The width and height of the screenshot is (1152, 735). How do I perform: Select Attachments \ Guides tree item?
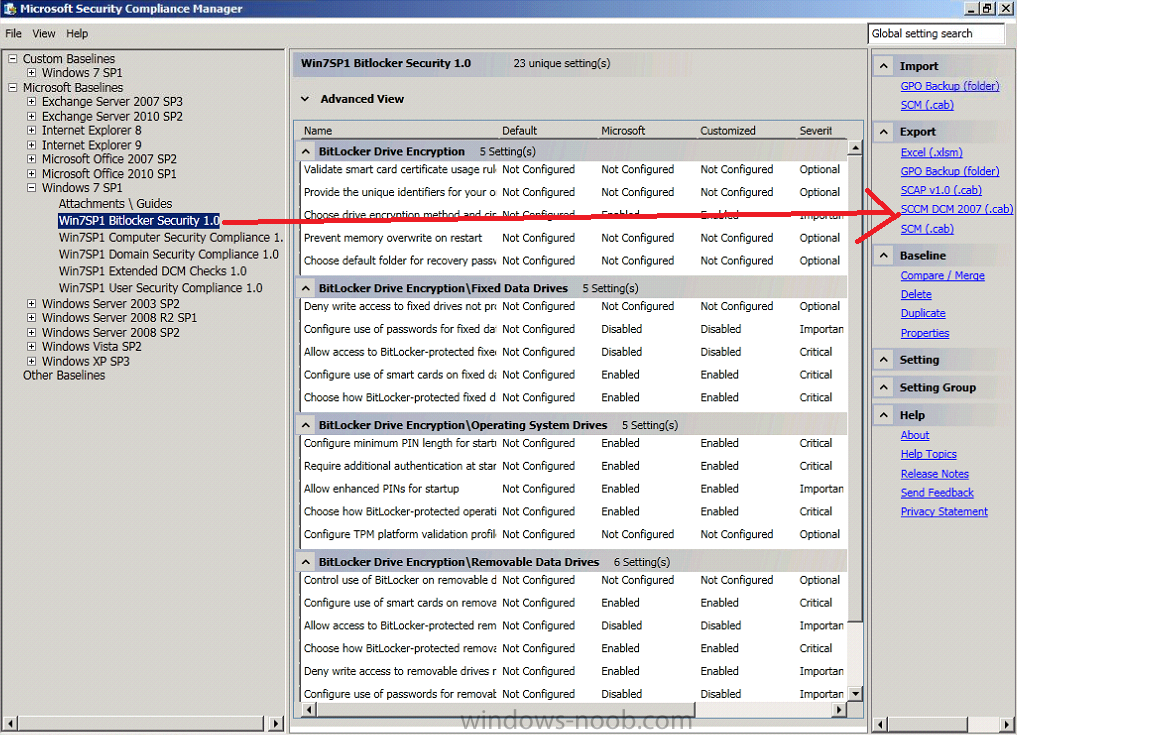click(x=115, y=204)
